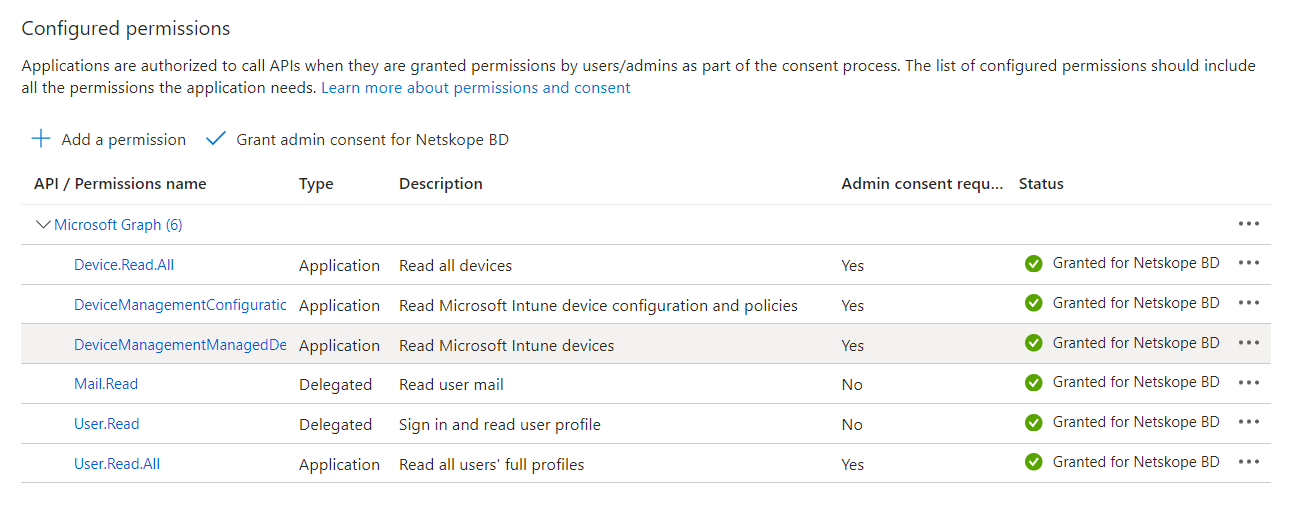Screen dimensions: 1303x507
Task: Open the ellipsis menu for Microsoft Graph row
Action: [1249, 224]
